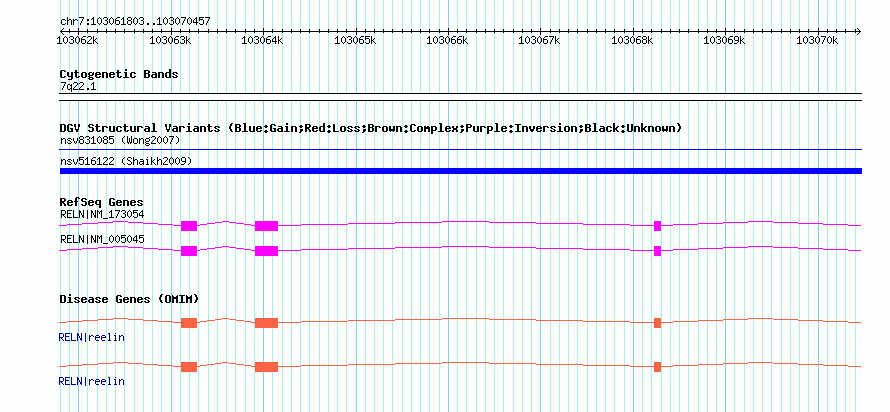Click the DGV Structural Variants track title
890x412 pixels.
[371, 128]
